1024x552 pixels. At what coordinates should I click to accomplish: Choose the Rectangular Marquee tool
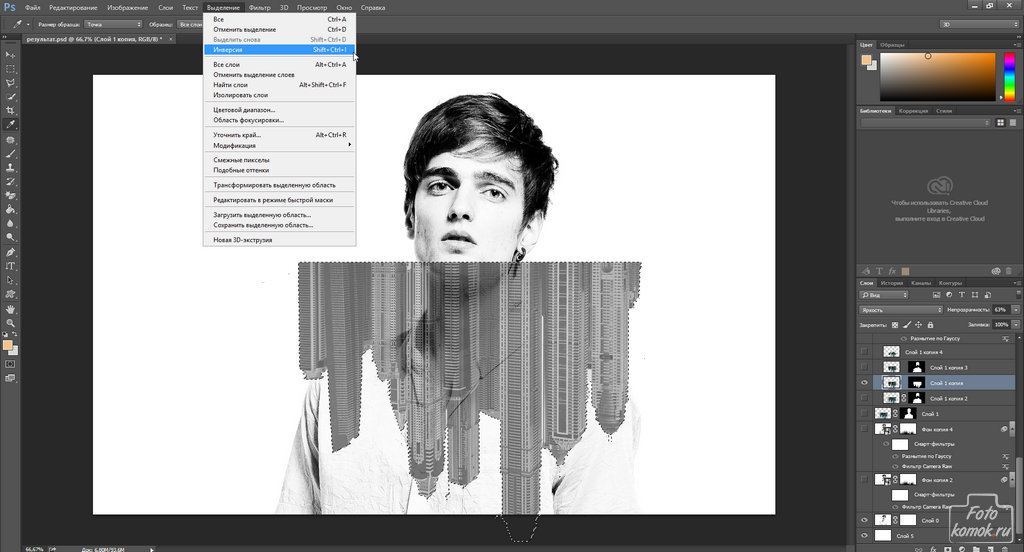click(x=11, y=69)
